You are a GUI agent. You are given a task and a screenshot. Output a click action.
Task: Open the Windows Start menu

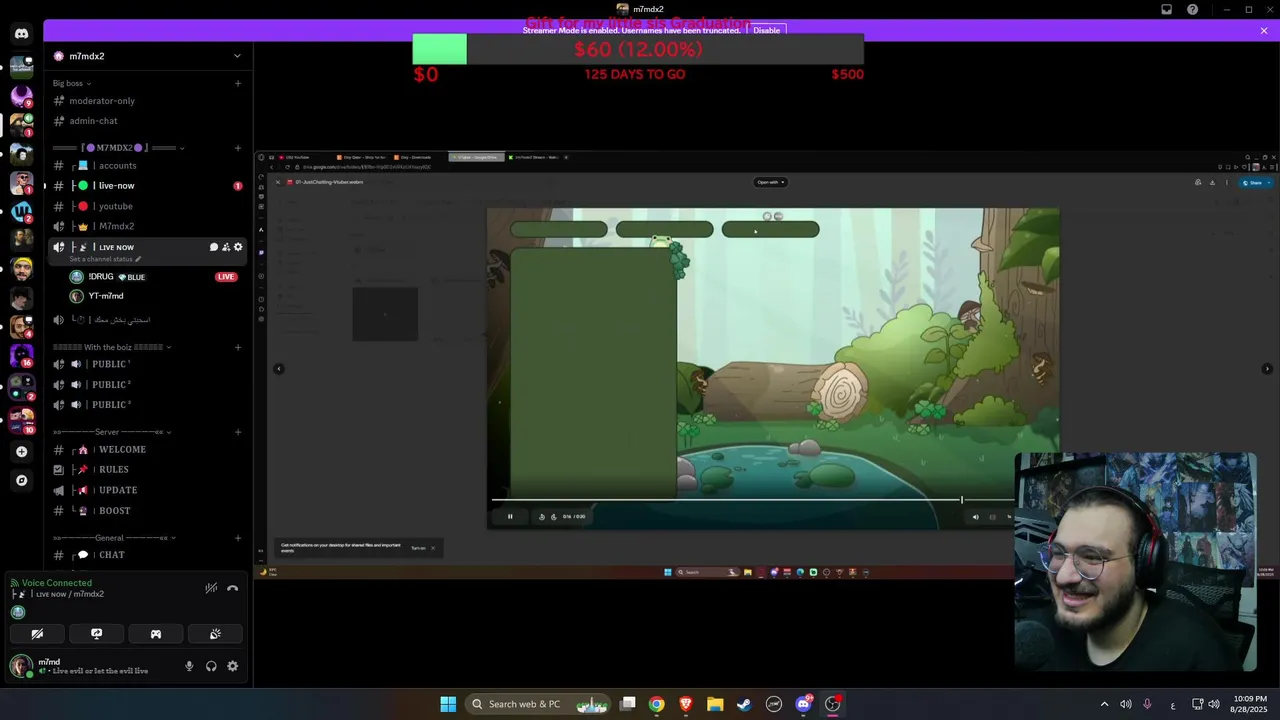click(x=448, y=704)
